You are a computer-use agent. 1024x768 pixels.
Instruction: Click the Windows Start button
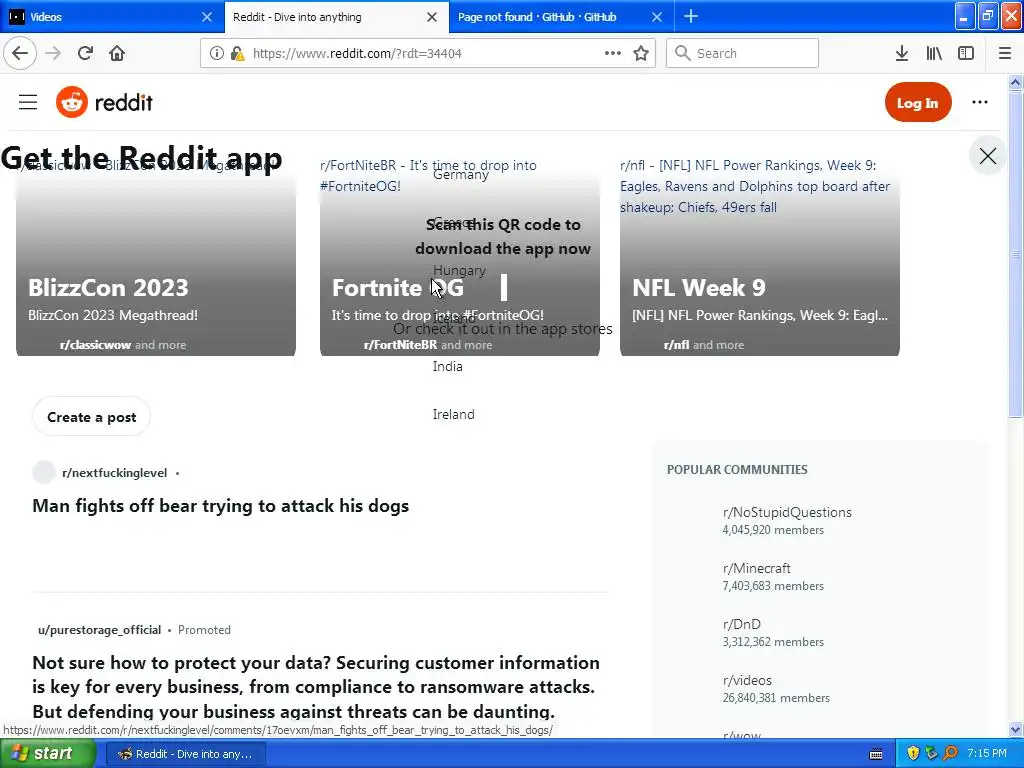47,753
